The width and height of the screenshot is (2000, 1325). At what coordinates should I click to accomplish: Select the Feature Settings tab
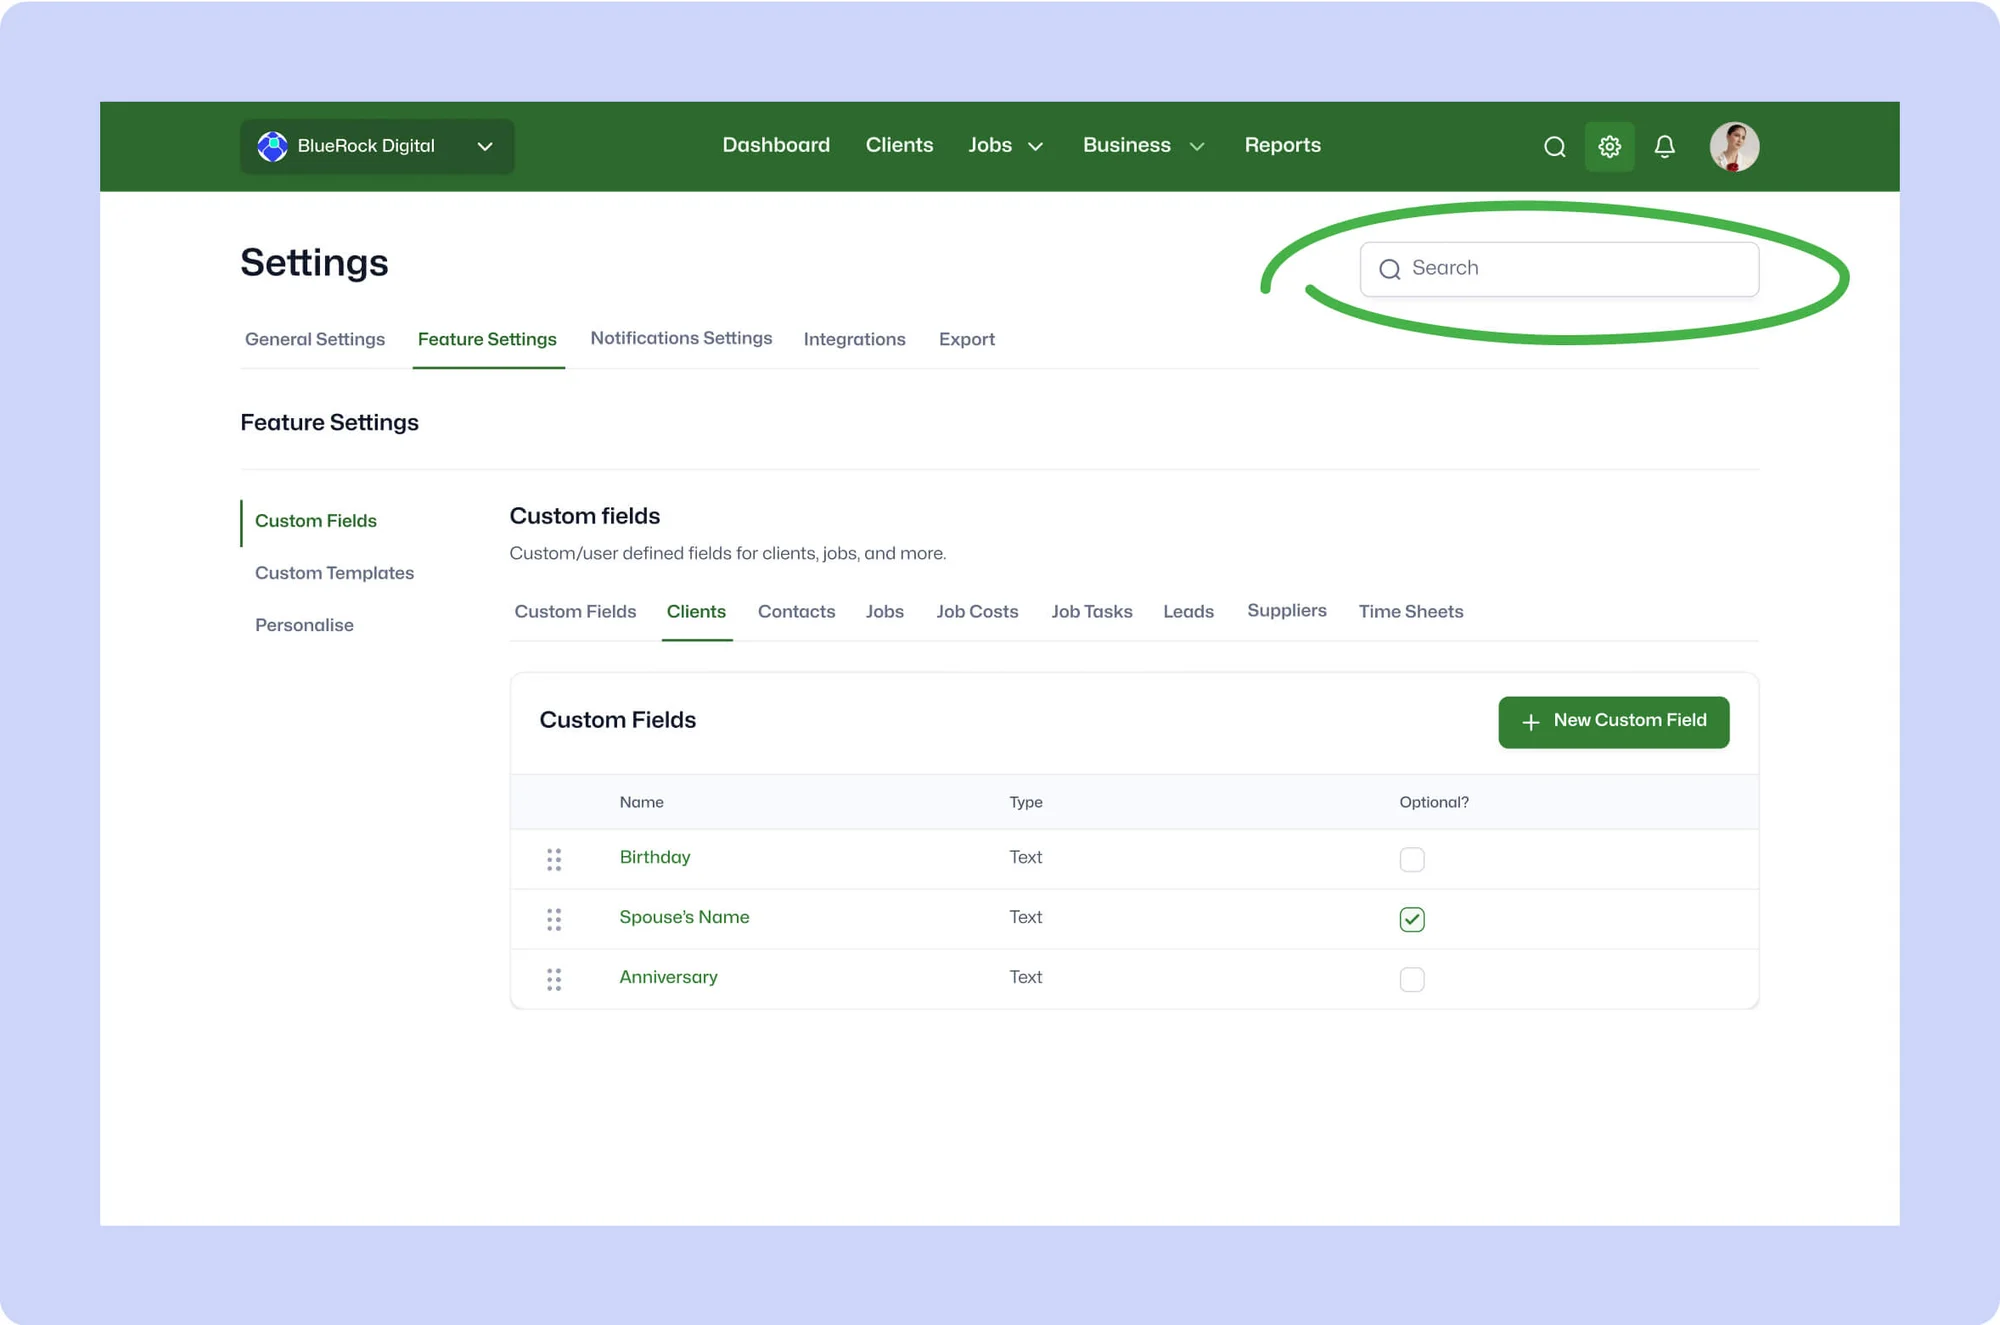click(487, 339)
